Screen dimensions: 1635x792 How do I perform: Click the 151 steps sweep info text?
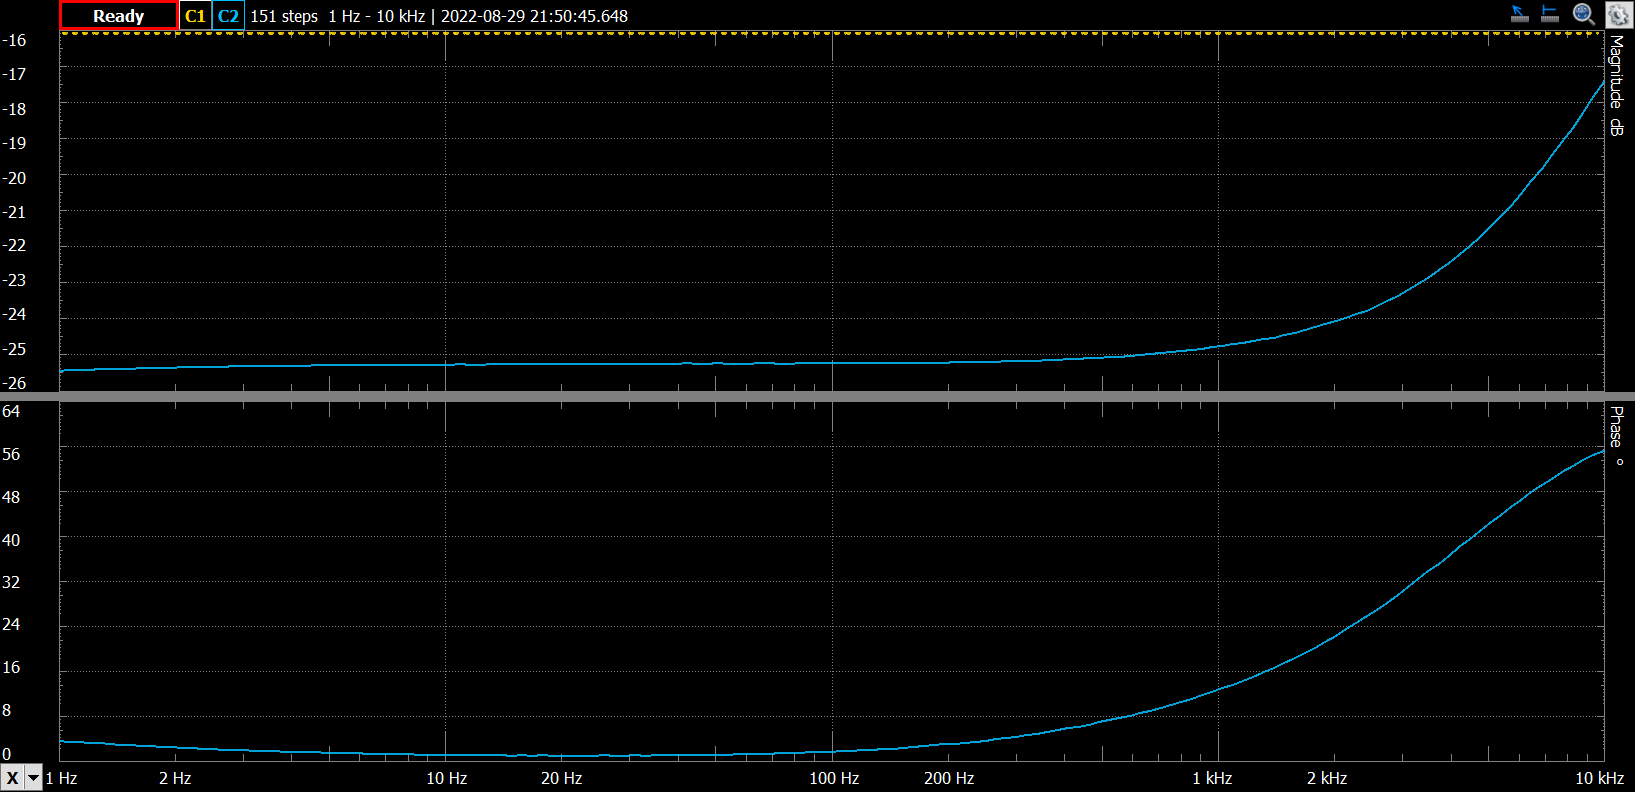284,16
